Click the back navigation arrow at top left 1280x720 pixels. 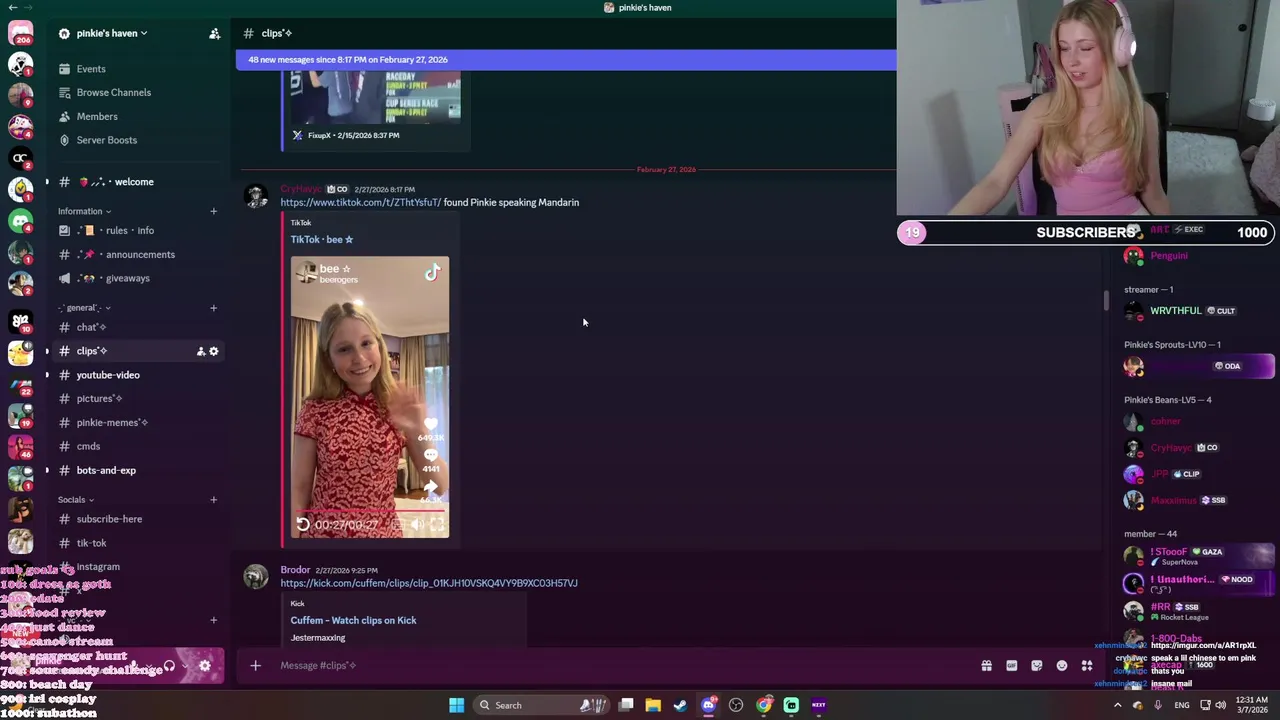(13, 7)
